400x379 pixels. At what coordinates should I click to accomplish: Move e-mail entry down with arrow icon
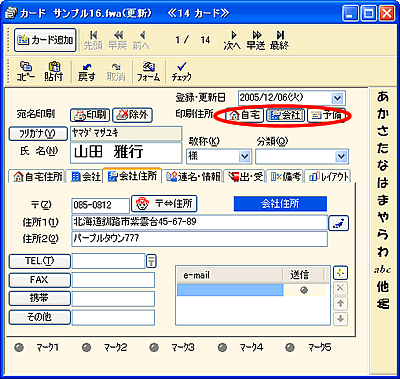click(x=340, y=319)
